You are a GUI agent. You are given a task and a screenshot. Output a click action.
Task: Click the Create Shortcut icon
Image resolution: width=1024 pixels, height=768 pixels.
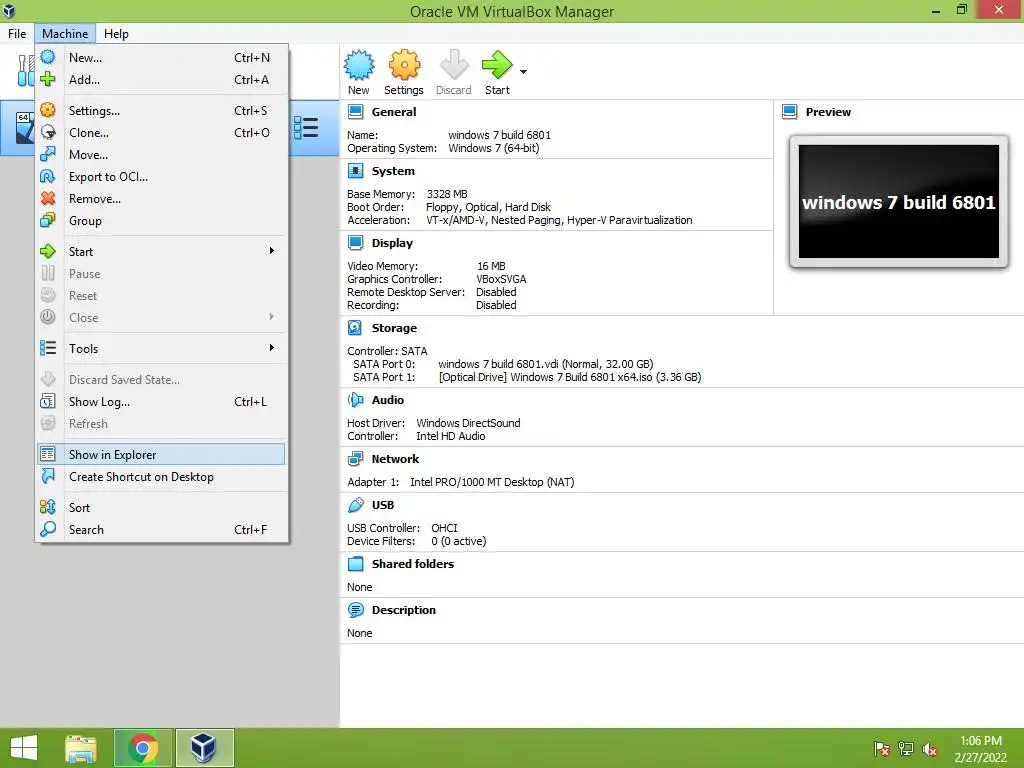click(48, 477)
